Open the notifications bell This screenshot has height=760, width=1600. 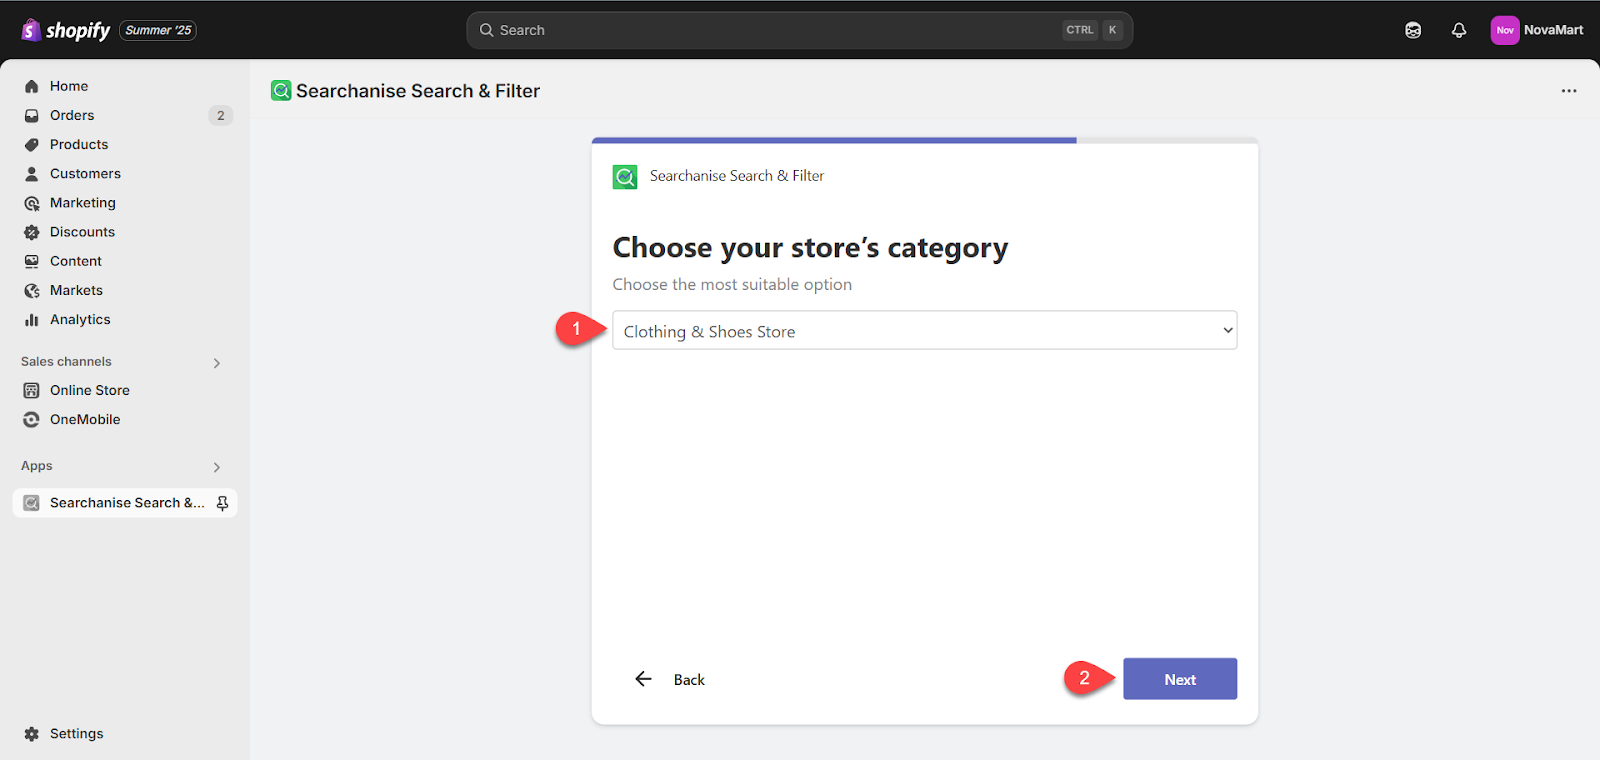tap(1459, 30)
